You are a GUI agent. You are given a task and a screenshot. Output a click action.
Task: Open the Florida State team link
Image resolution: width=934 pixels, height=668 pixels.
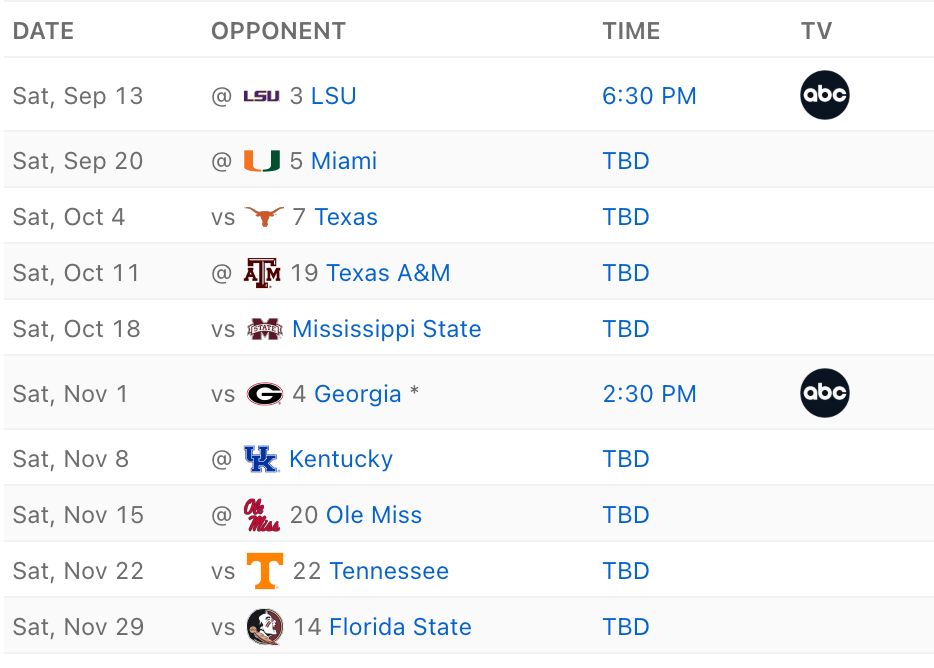point(400,627)
